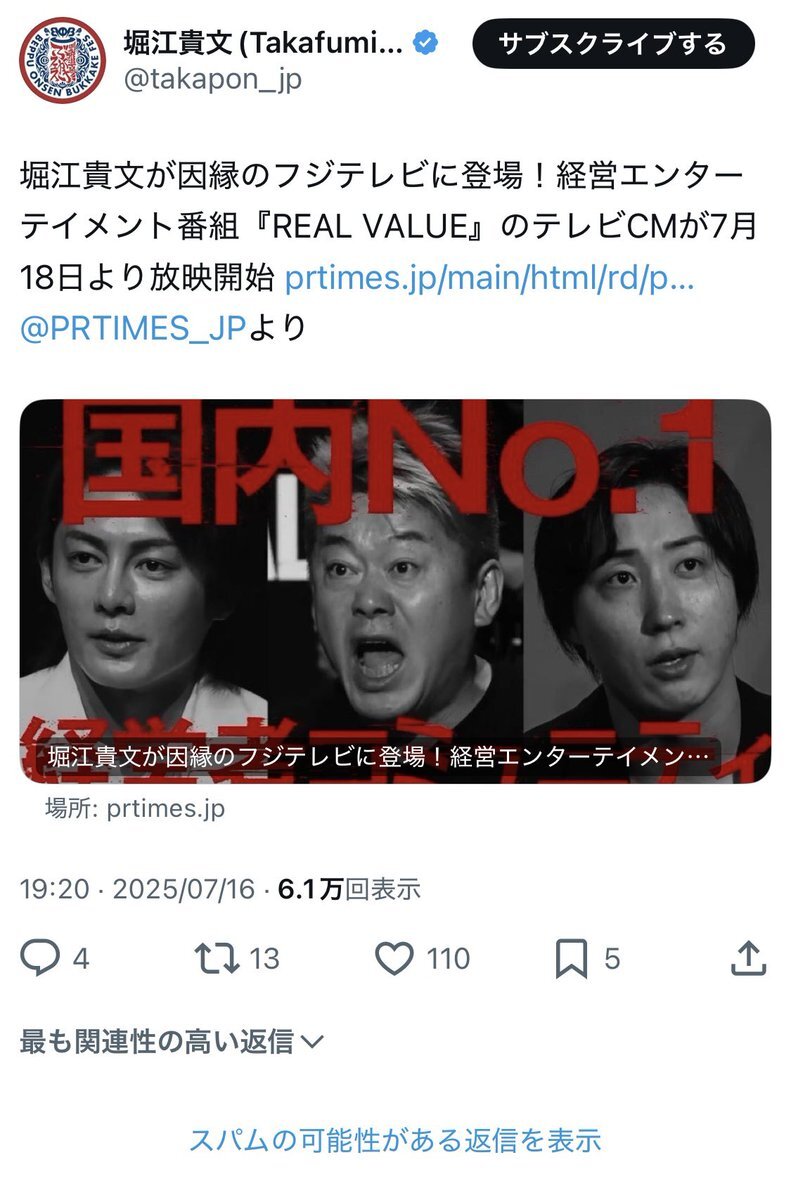
Task: Open the @PRTIMES_JP mention
Action: pos(132,327)
